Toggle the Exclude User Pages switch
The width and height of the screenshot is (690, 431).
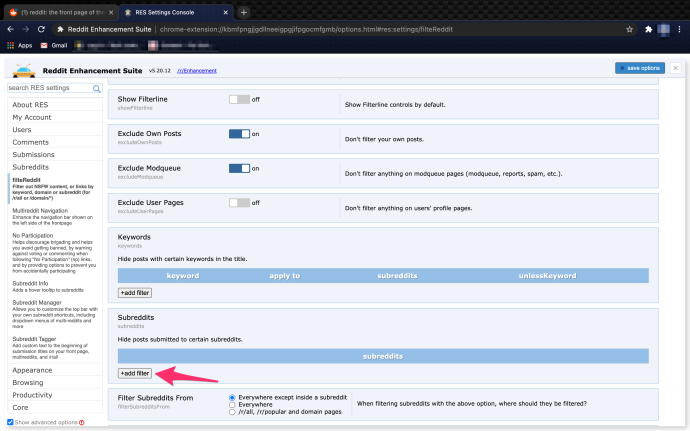coord(239,203)
